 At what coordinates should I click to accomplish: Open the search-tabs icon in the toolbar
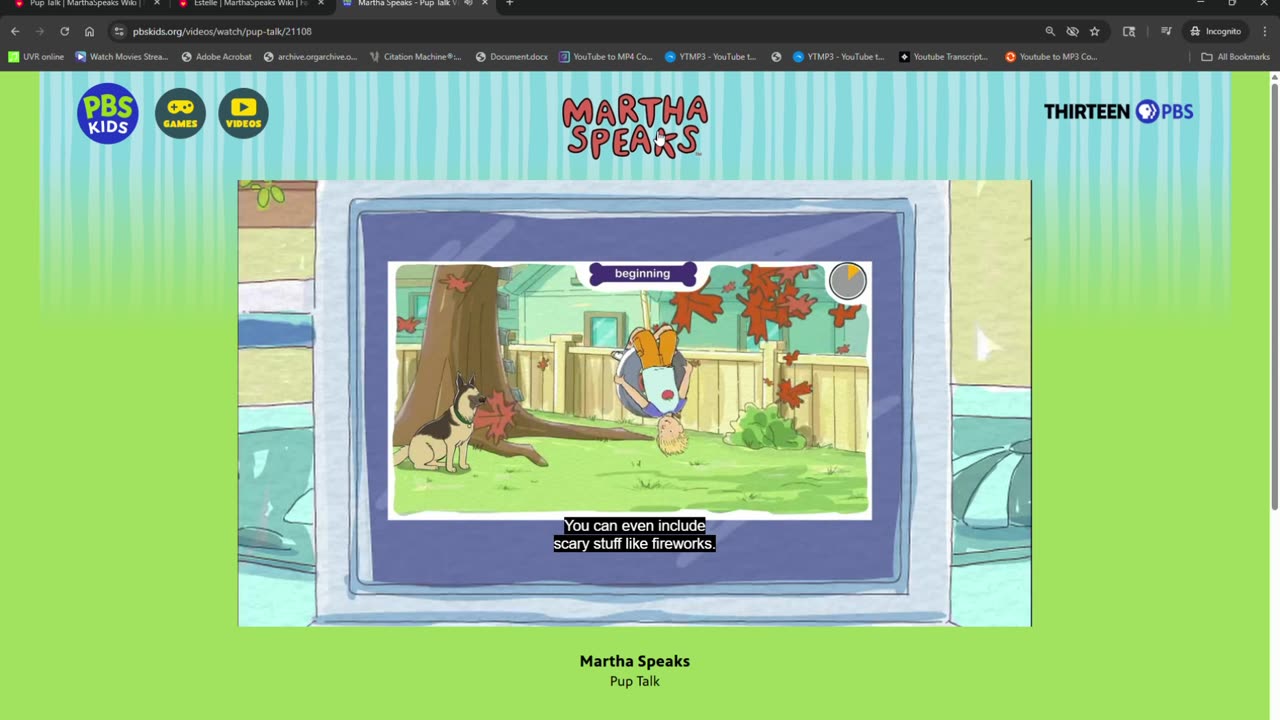[x=1129, y=31]
